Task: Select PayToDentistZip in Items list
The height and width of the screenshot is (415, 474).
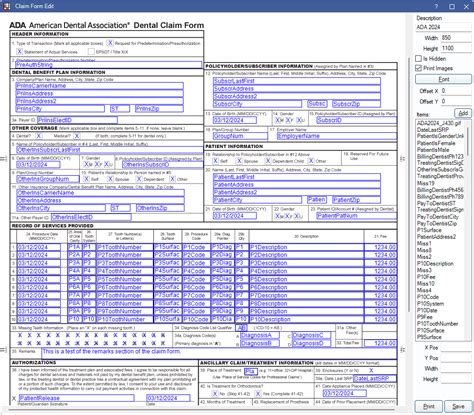Action: pyautogui.click(x=437, y=223)
